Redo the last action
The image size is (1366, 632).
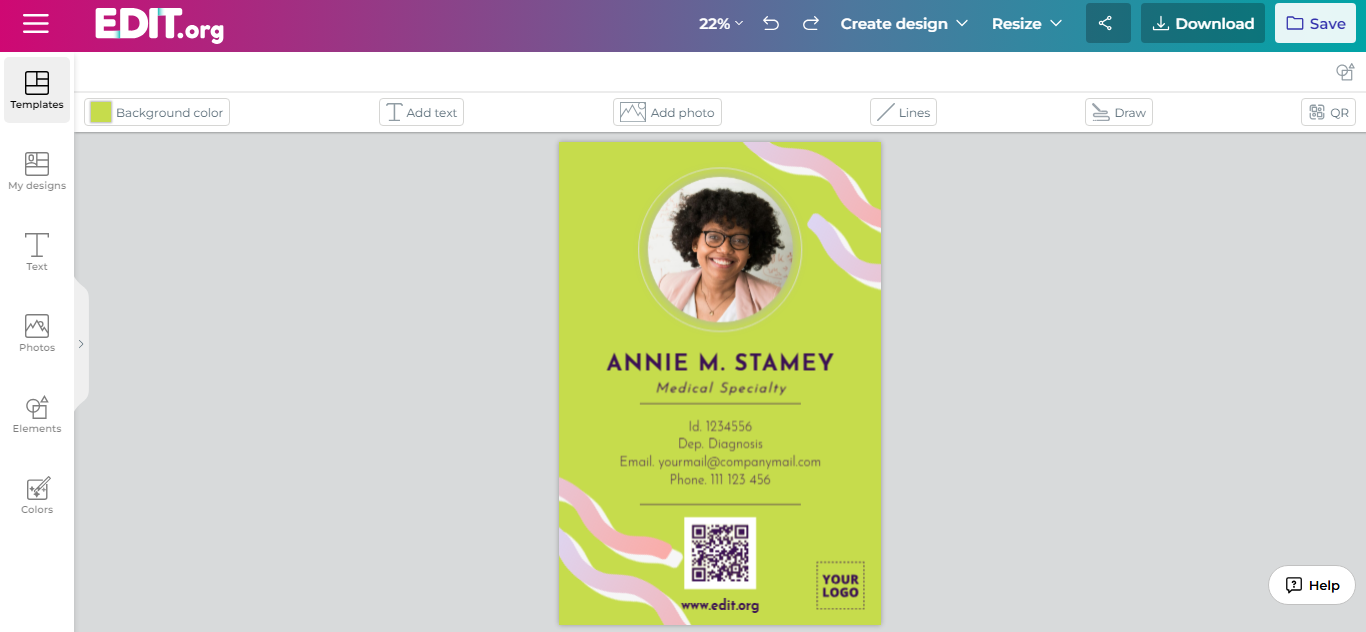811,24
